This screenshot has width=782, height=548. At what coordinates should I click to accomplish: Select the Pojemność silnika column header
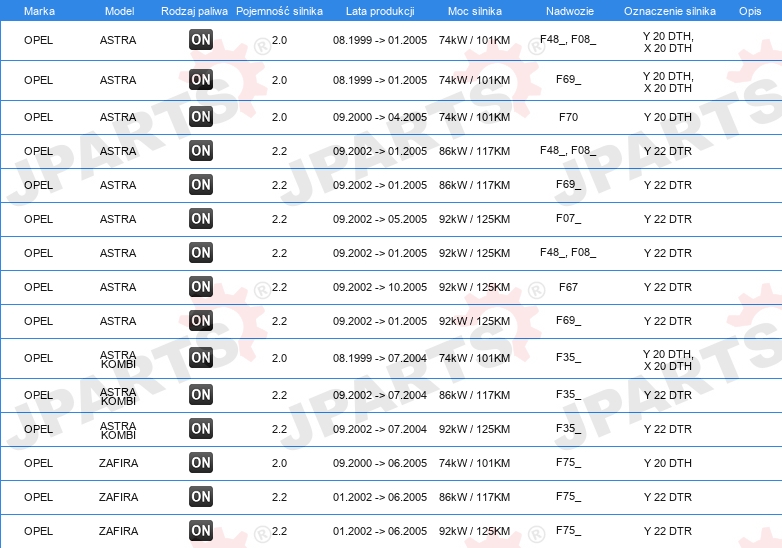click(x=279, y=11)
